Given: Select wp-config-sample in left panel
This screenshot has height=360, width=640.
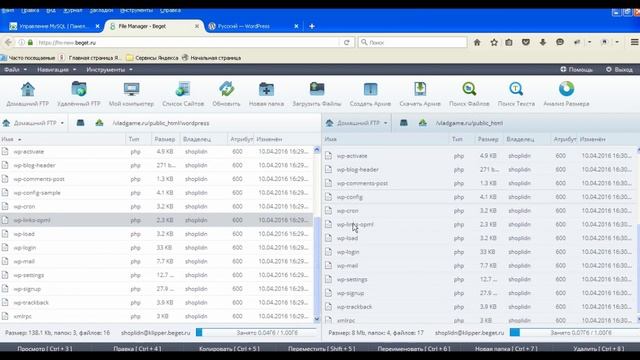Looking at the screenshot, I should click(157, 193).
